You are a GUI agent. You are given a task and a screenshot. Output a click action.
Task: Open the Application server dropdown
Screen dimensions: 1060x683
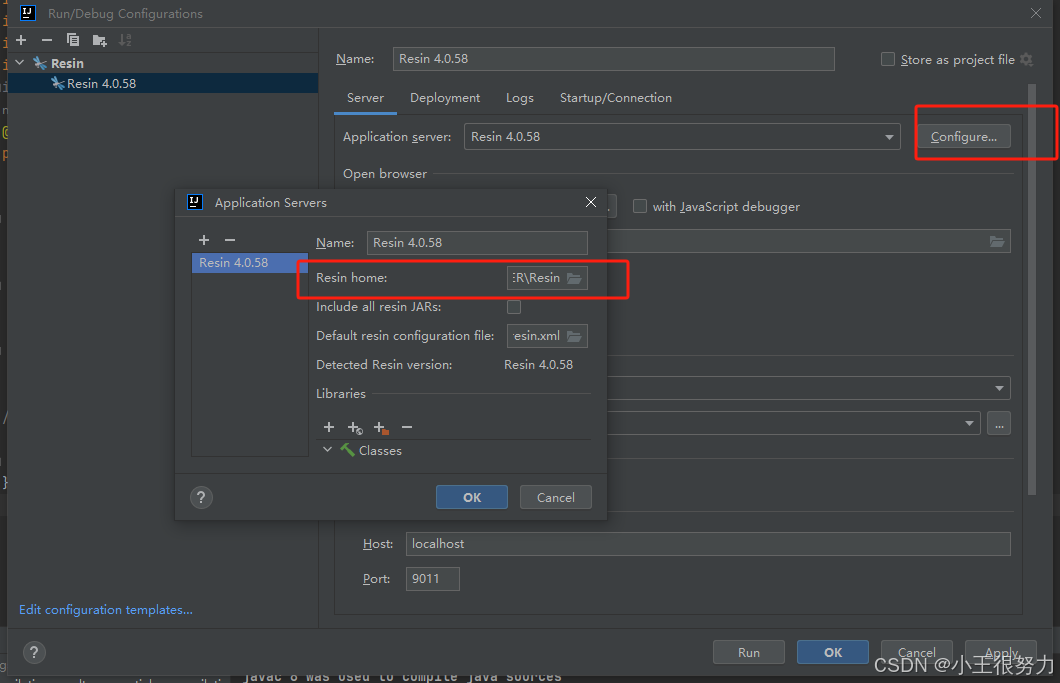tap(681, 137)
